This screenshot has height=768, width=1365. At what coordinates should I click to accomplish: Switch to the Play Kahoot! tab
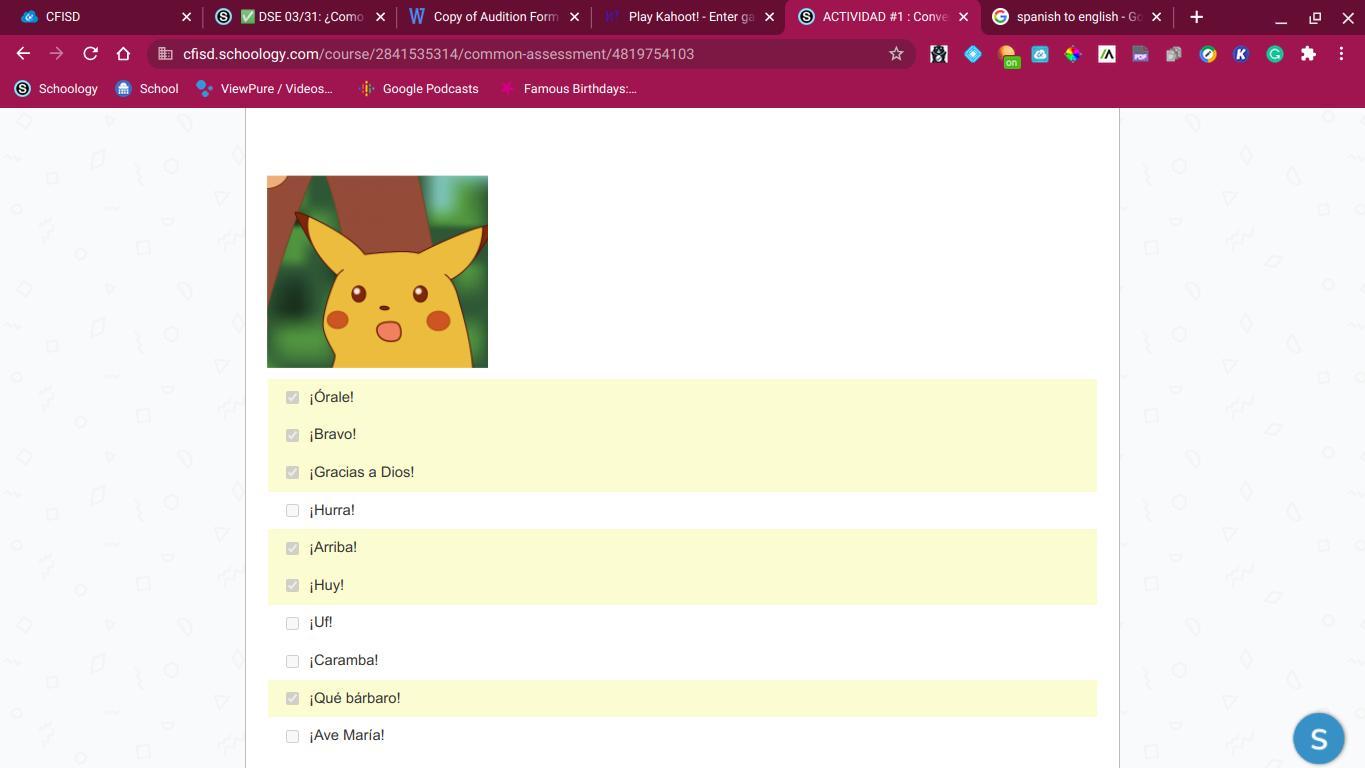(689, 17)
